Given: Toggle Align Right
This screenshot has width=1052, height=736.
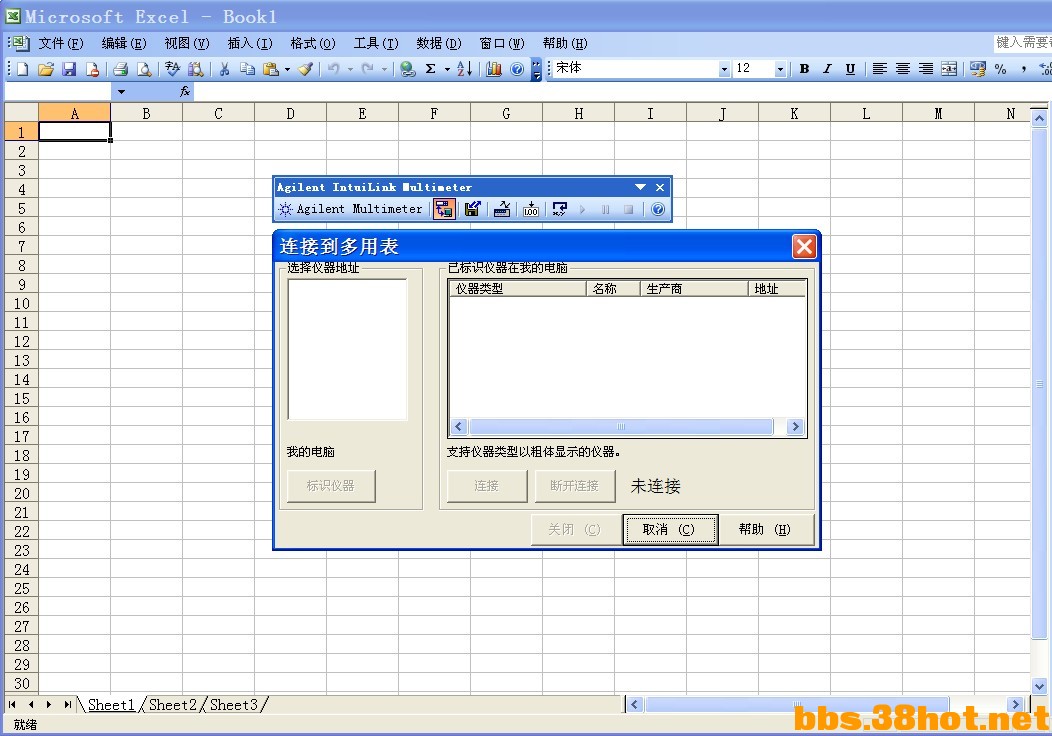Looking at the screenshot, I should tap(926, 68).
